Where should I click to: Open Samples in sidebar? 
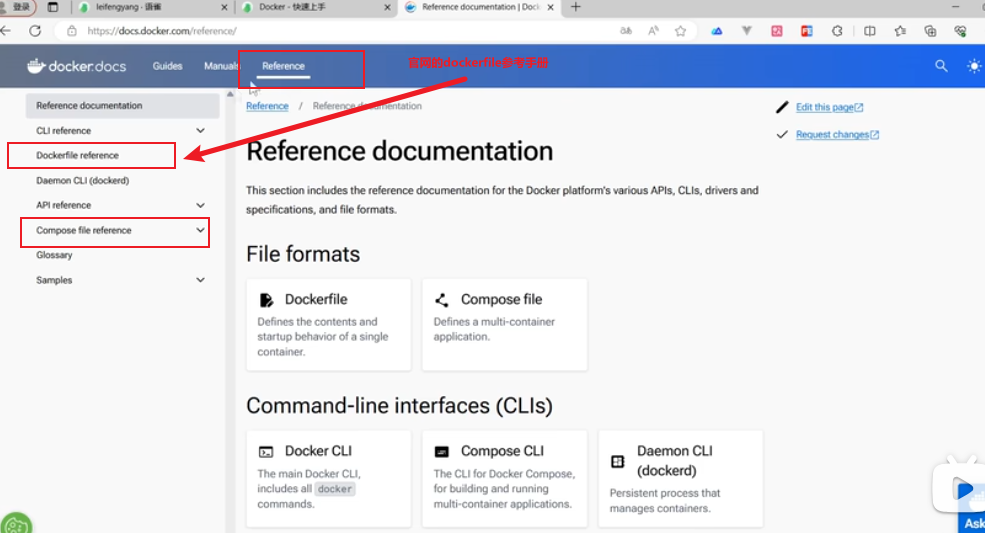point(54,280)
